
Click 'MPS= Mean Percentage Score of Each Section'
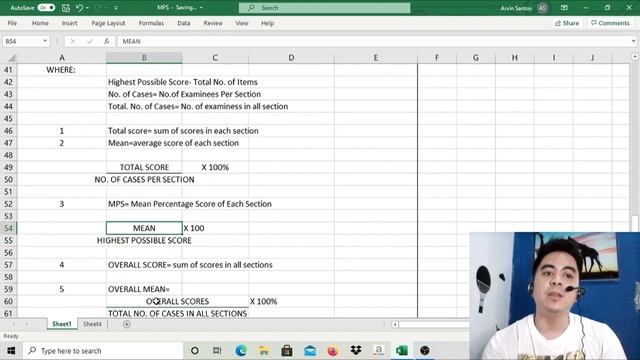[189, 204]
